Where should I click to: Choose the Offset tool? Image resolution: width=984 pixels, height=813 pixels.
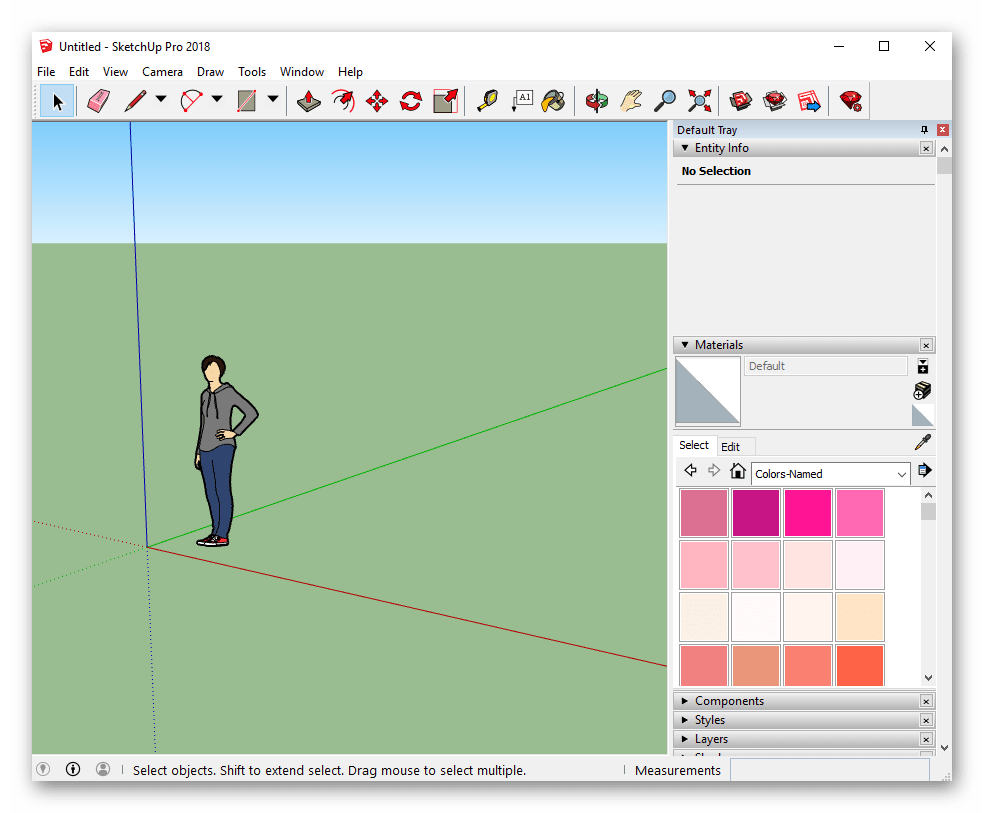click(x=343, y=101)
